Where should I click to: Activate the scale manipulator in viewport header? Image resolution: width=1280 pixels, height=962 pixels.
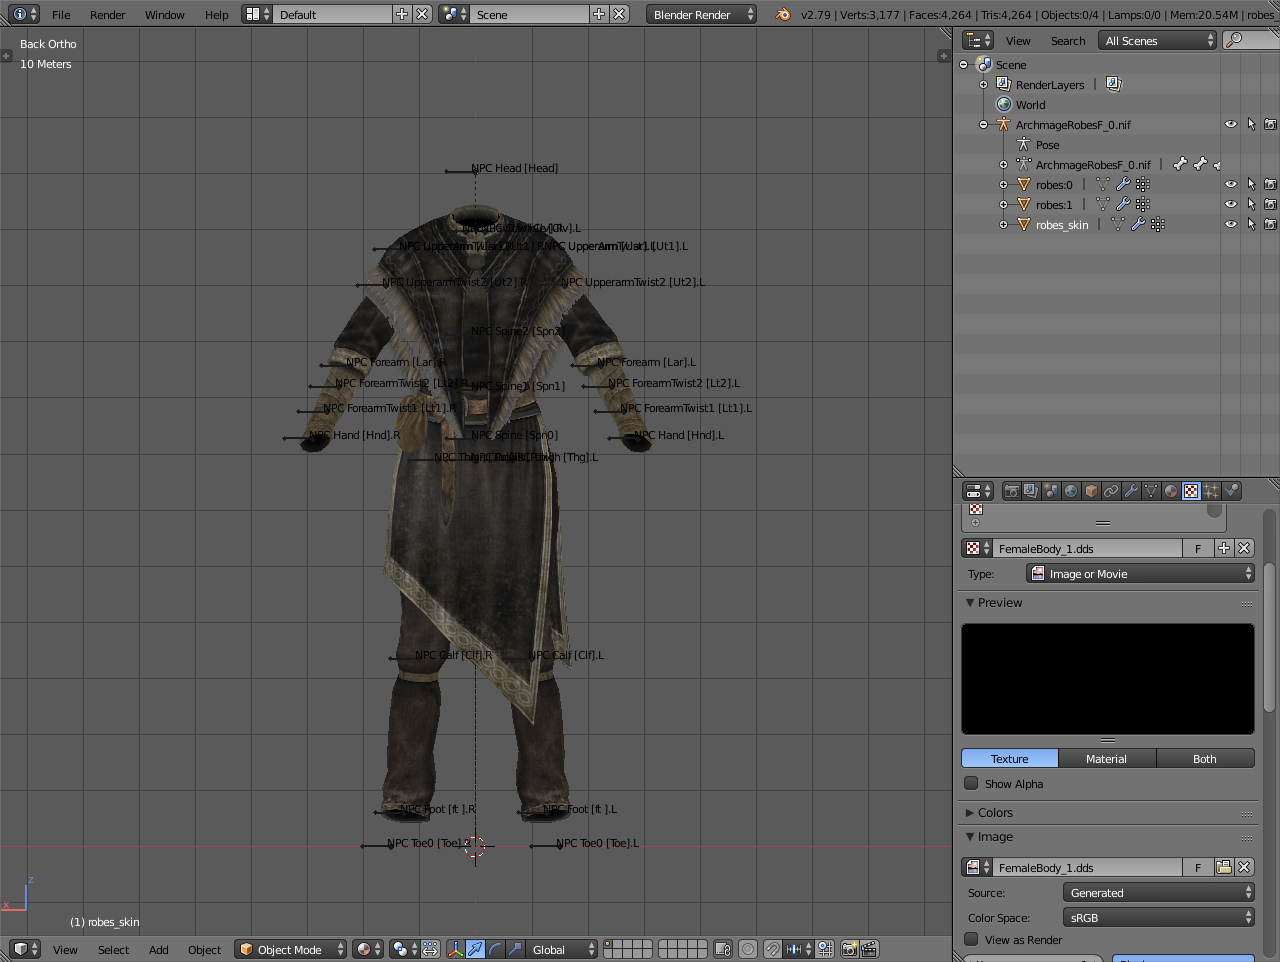[x=515, y=949]
